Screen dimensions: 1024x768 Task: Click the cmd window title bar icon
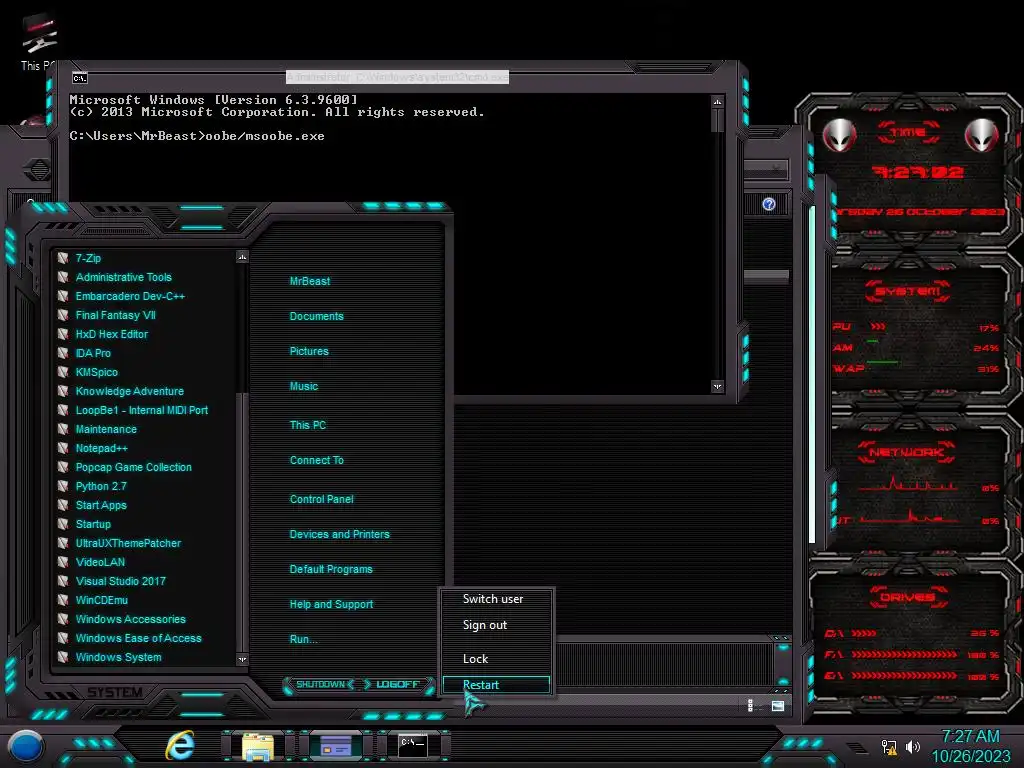[80, 78]
